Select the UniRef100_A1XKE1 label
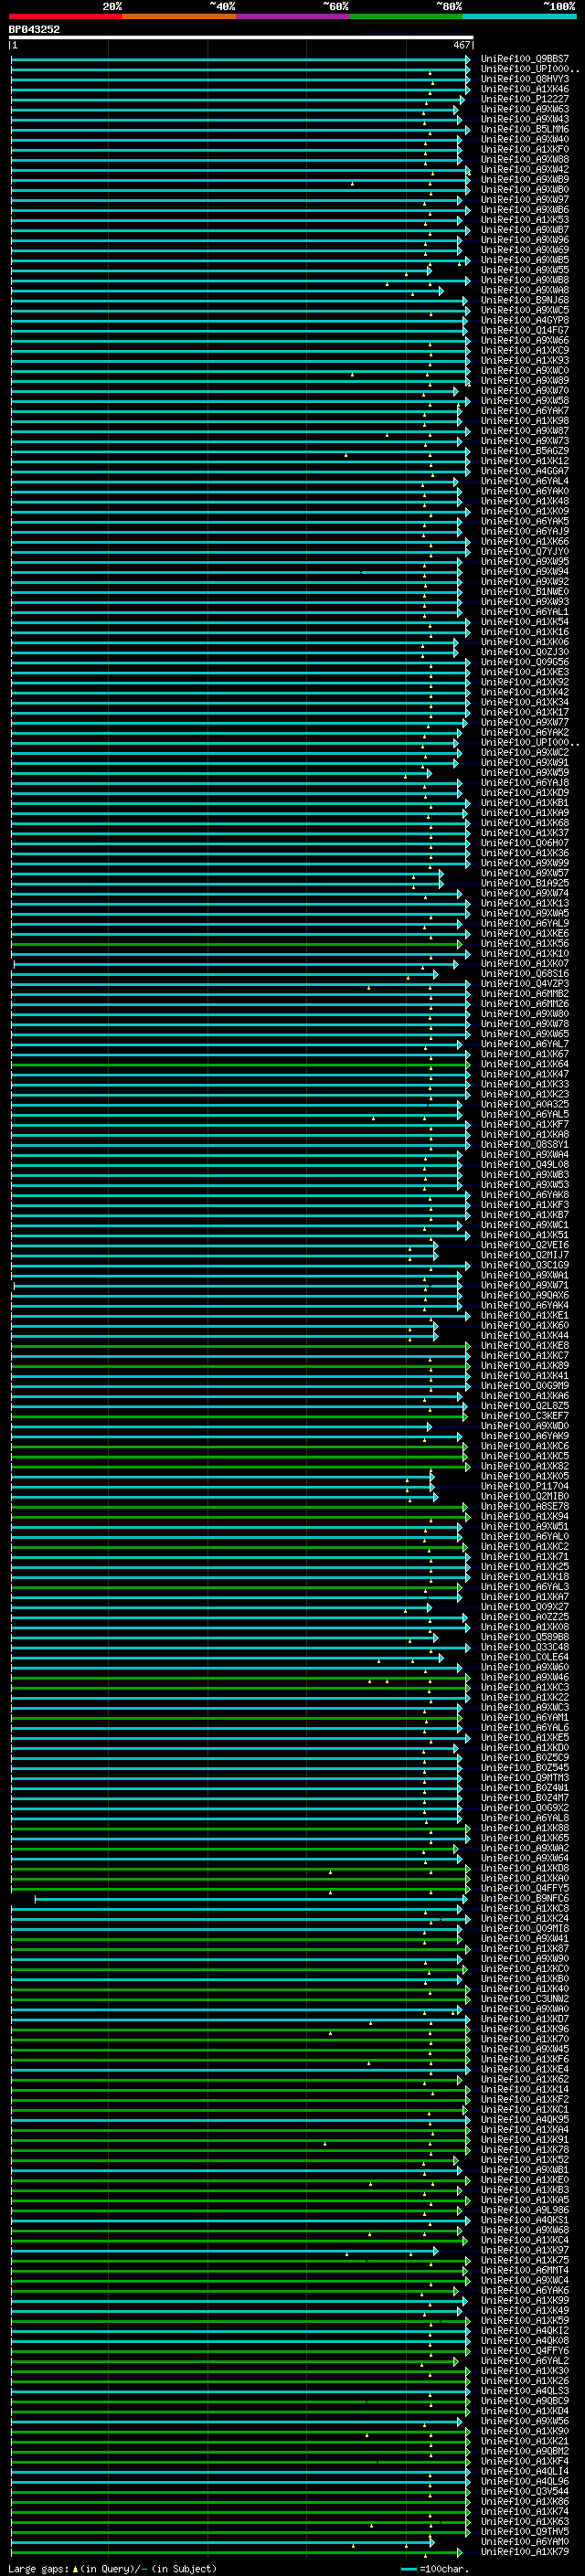The height and width of the screenshot is (2576, 585). point(525,1315)
